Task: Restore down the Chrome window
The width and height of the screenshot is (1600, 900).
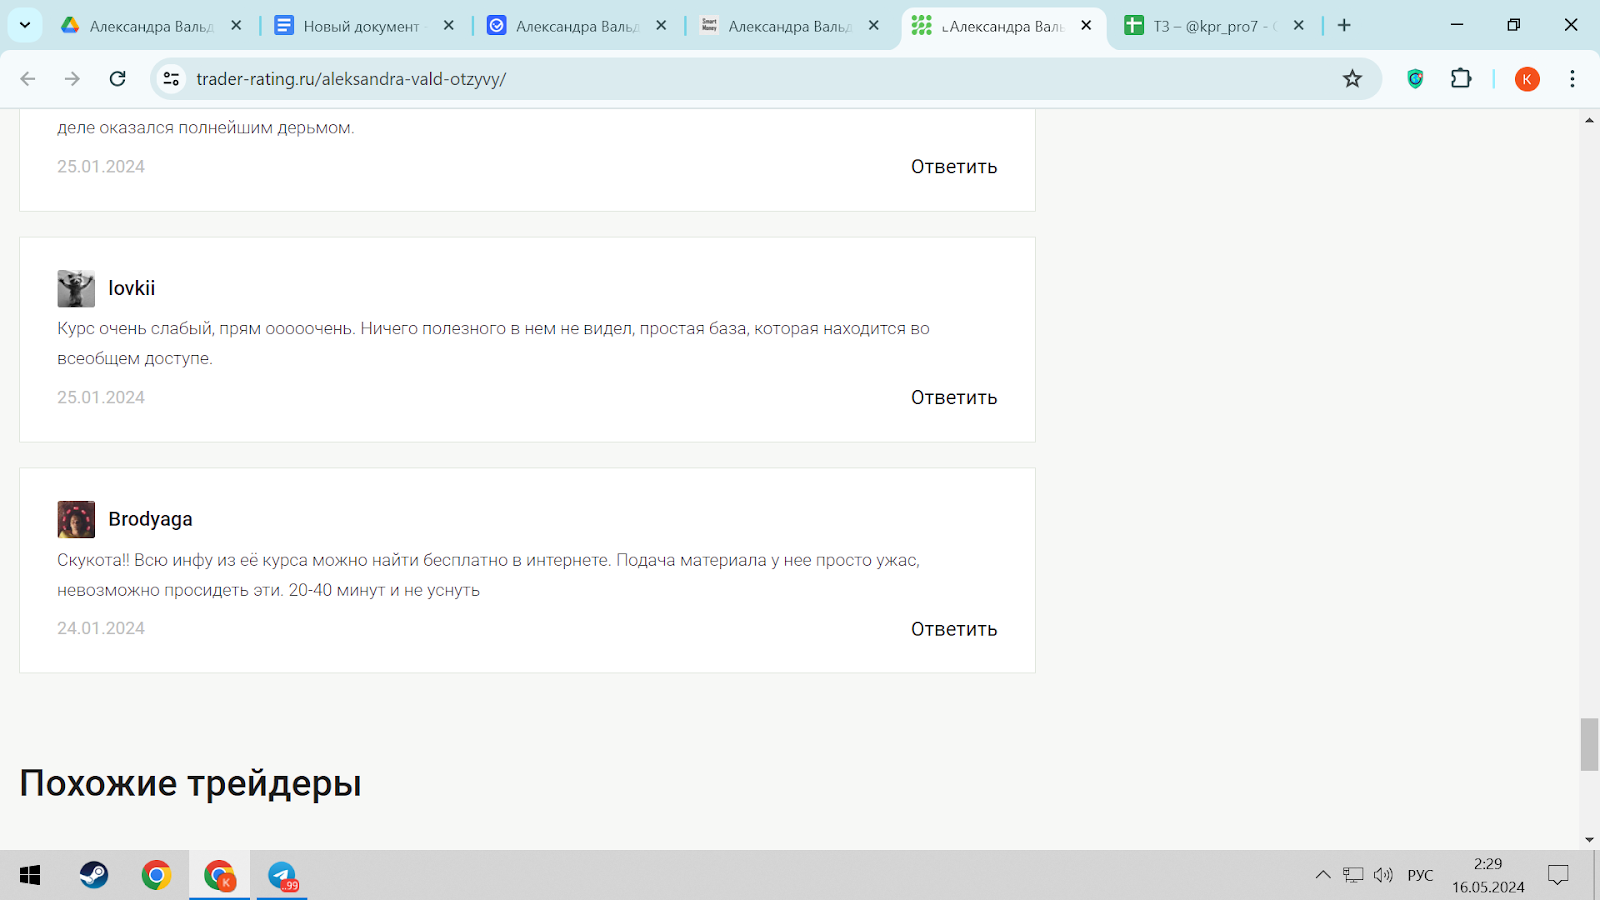Action: (1514, 25)
